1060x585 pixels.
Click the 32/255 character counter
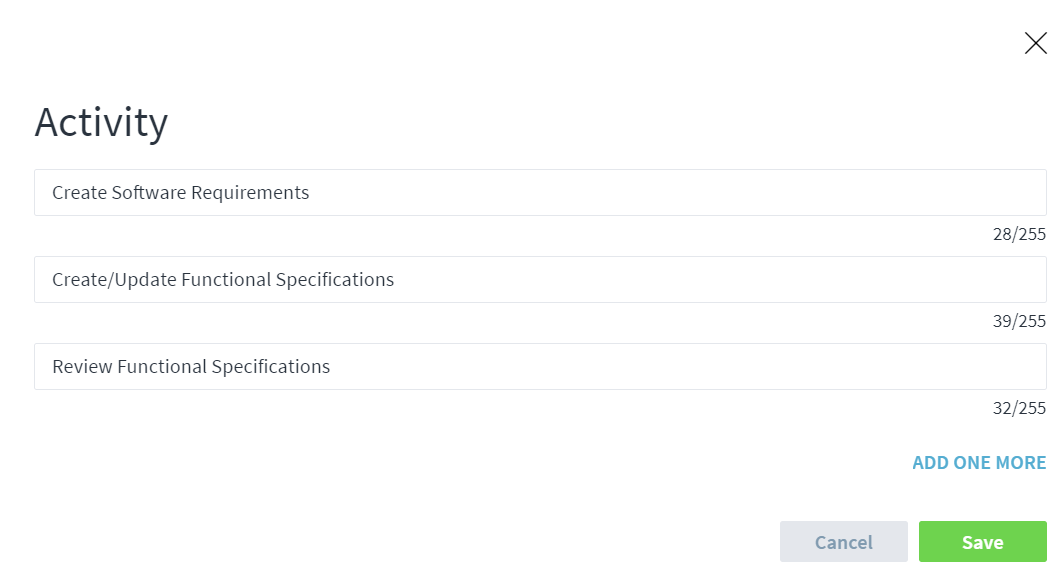1019,408
